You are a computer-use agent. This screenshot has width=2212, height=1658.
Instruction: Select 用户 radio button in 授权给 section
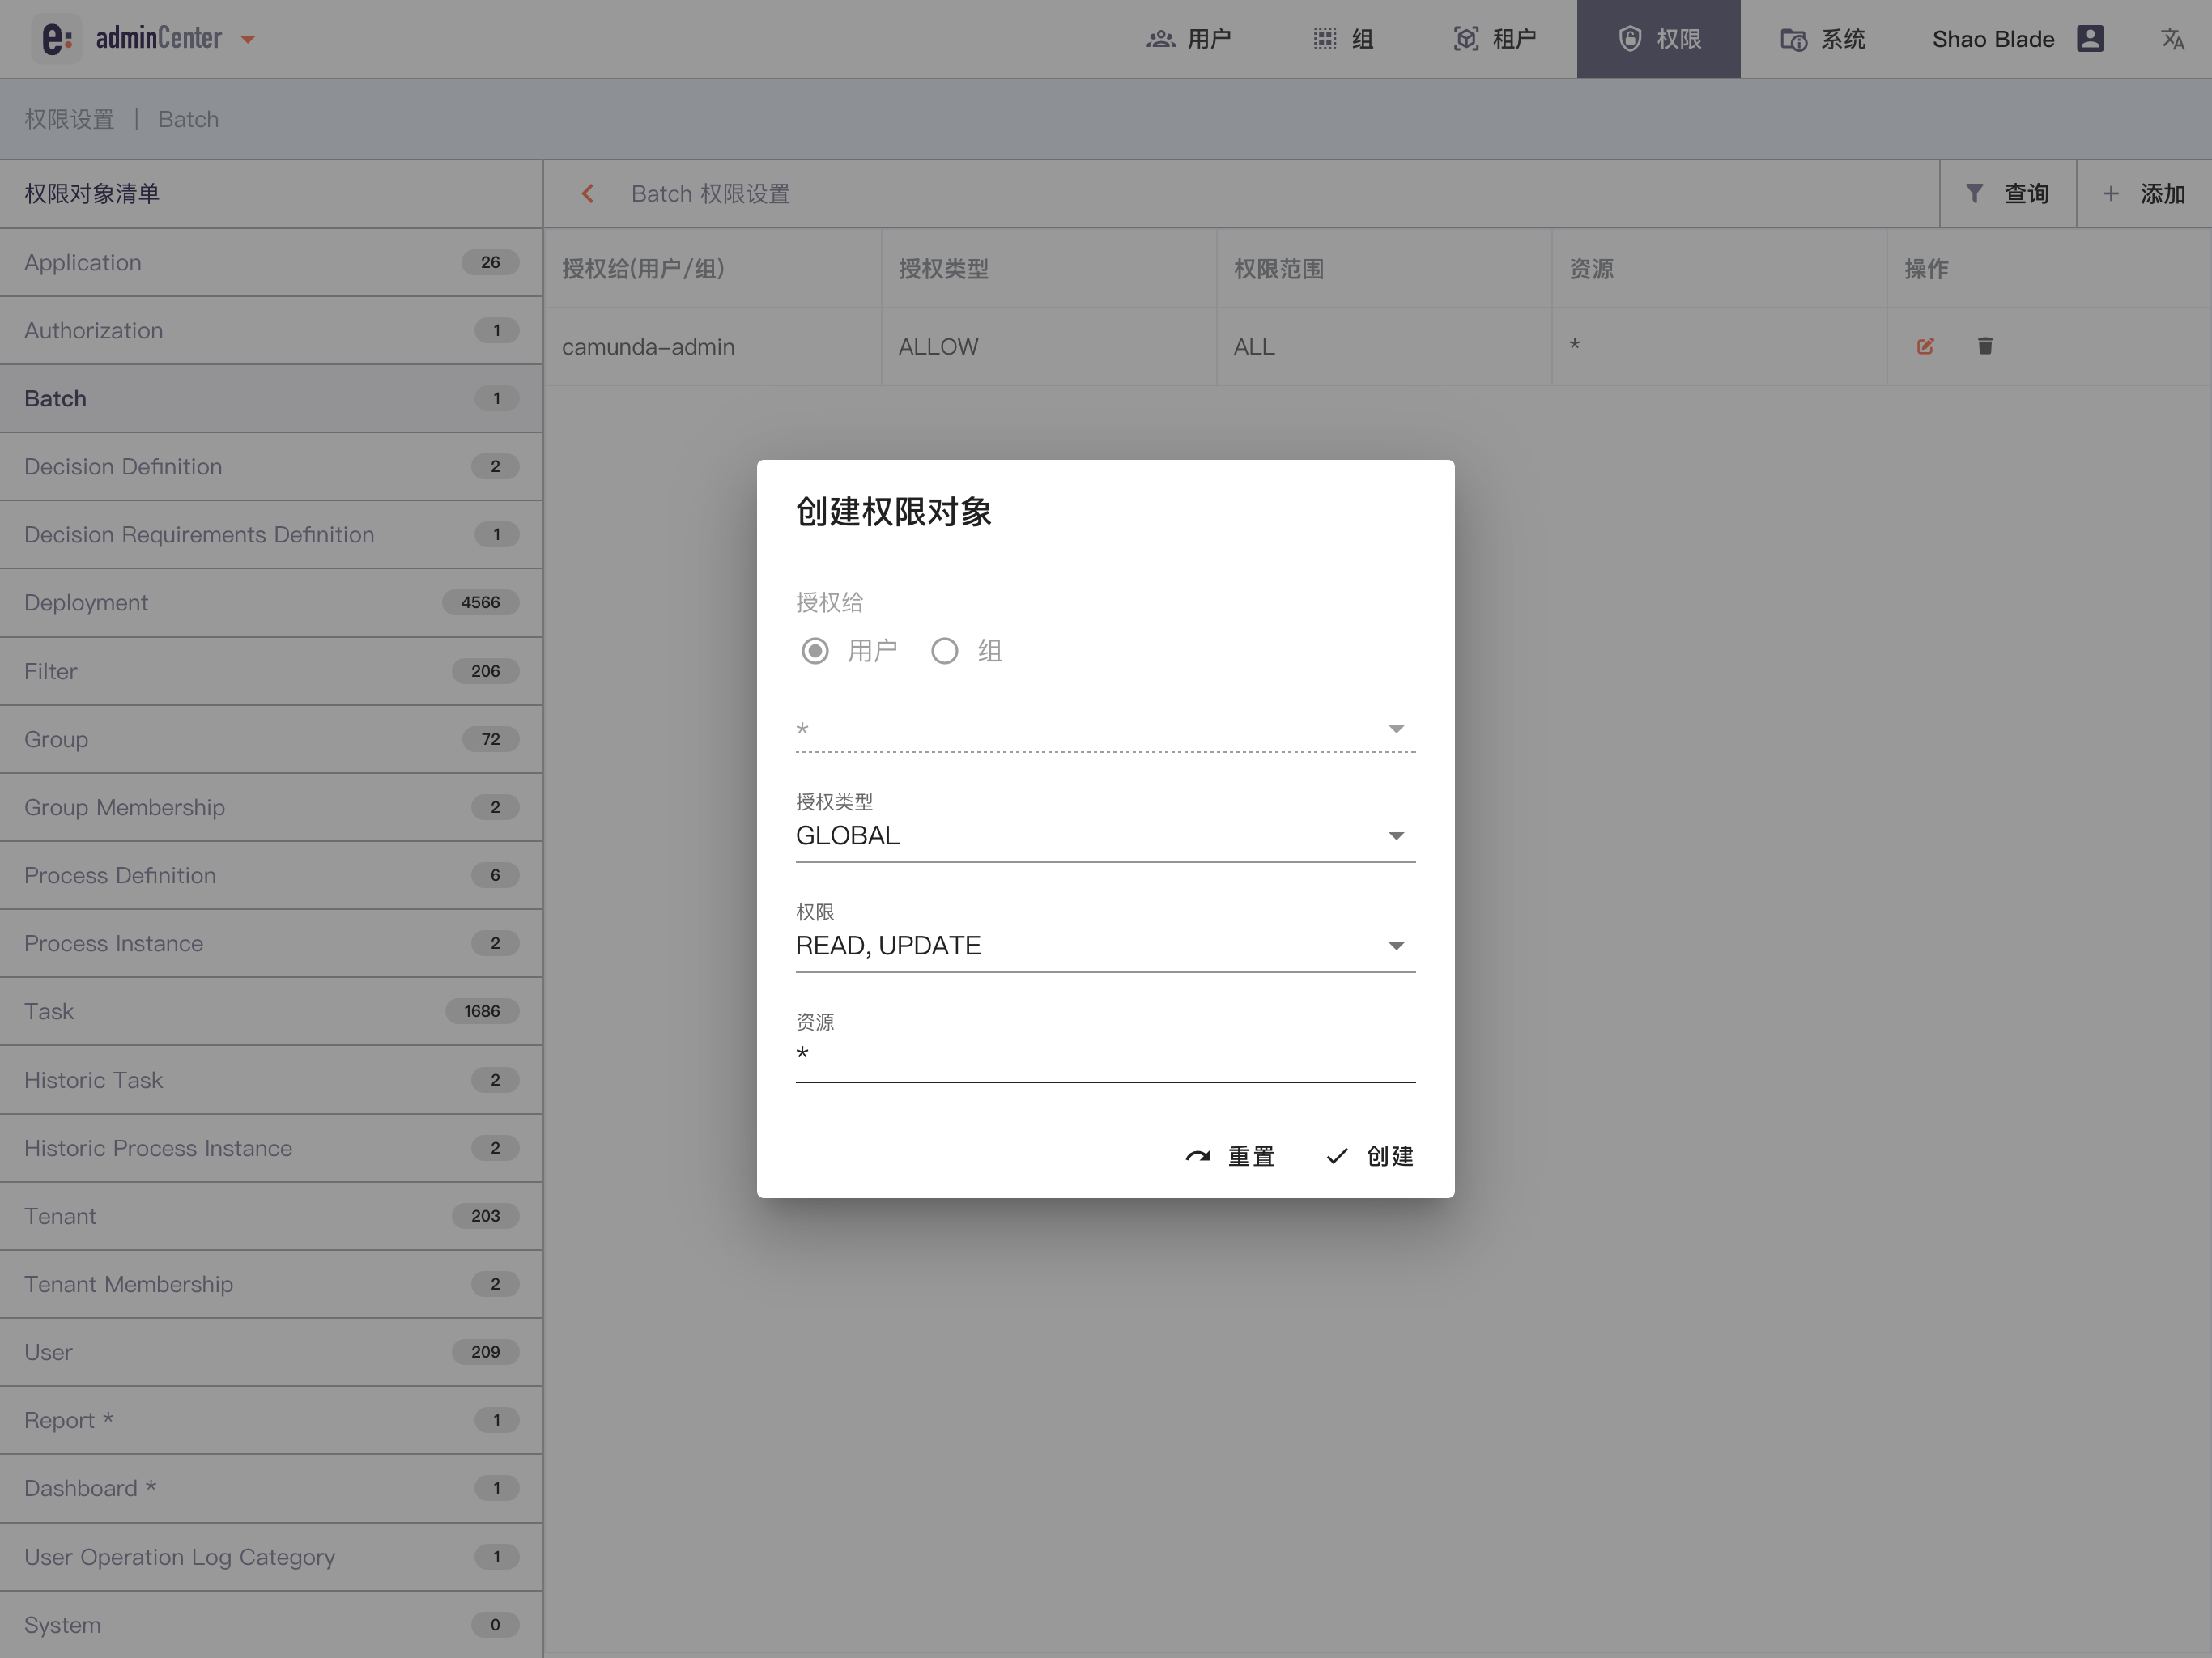815,649
